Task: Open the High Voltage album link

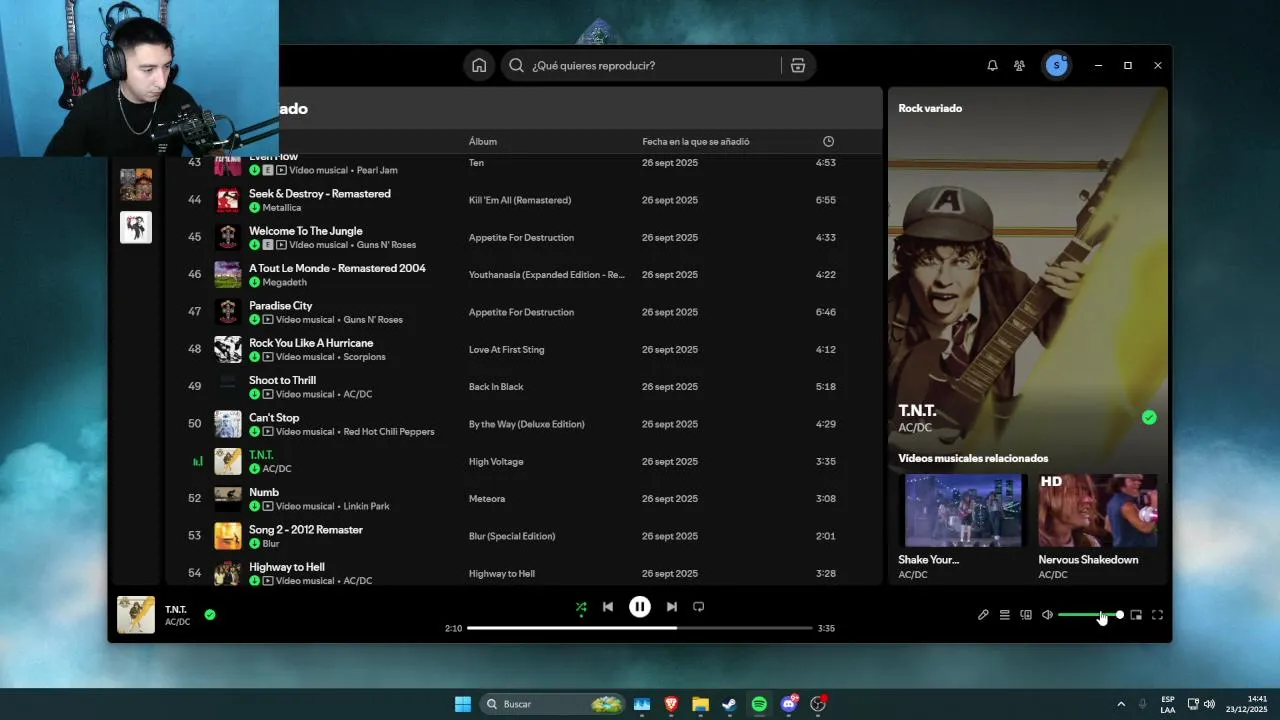Action: [x=496, y=462]
